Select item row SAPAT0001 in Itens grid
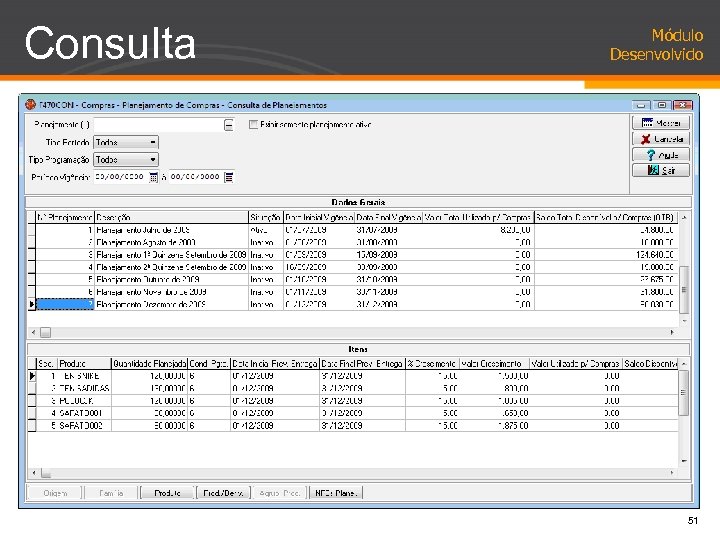Screen dimensions: 720x540 click(x=353, y=413)
